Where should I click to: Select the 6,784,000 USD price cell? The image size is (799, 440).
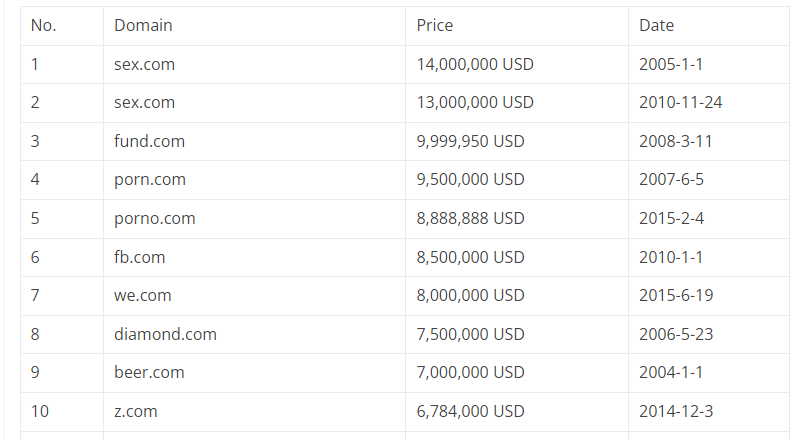point(470,411)
